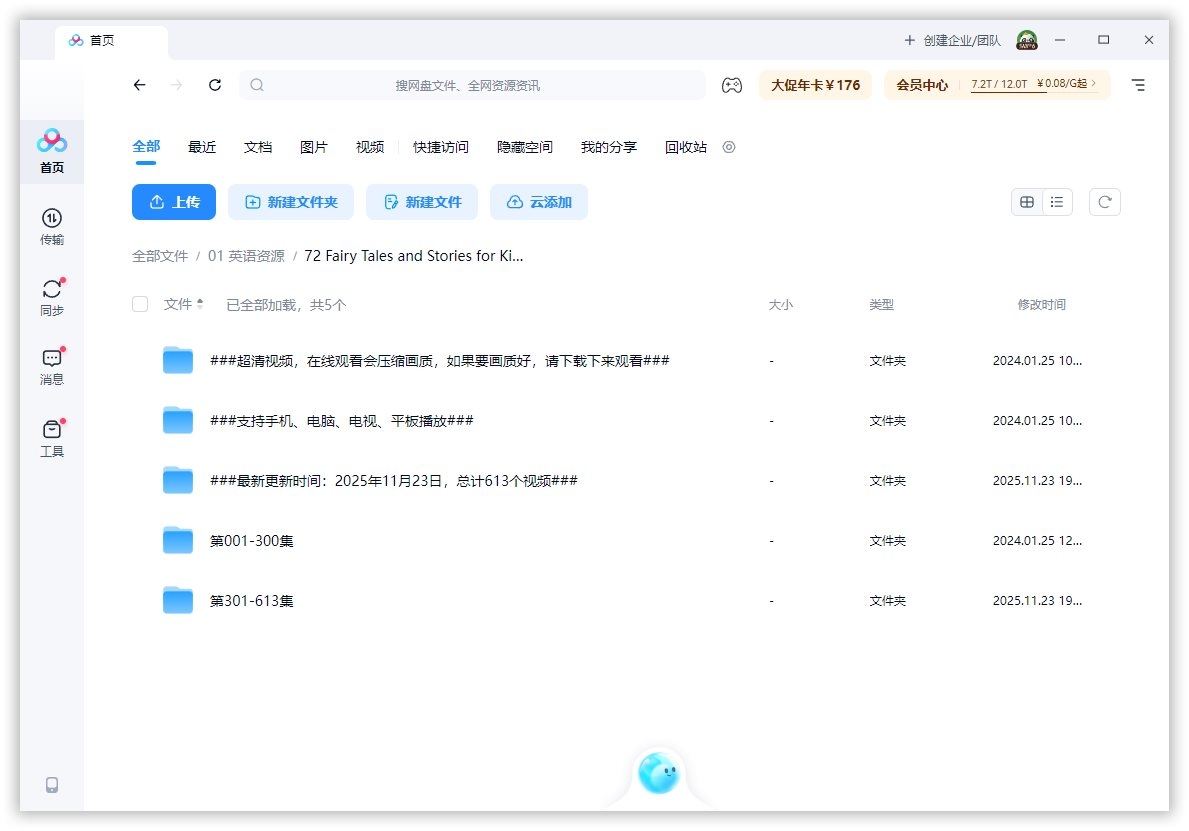Click the refresh icon beside view toggles
This screenshot has height=831, width=1189.
tap(1104, 202)
